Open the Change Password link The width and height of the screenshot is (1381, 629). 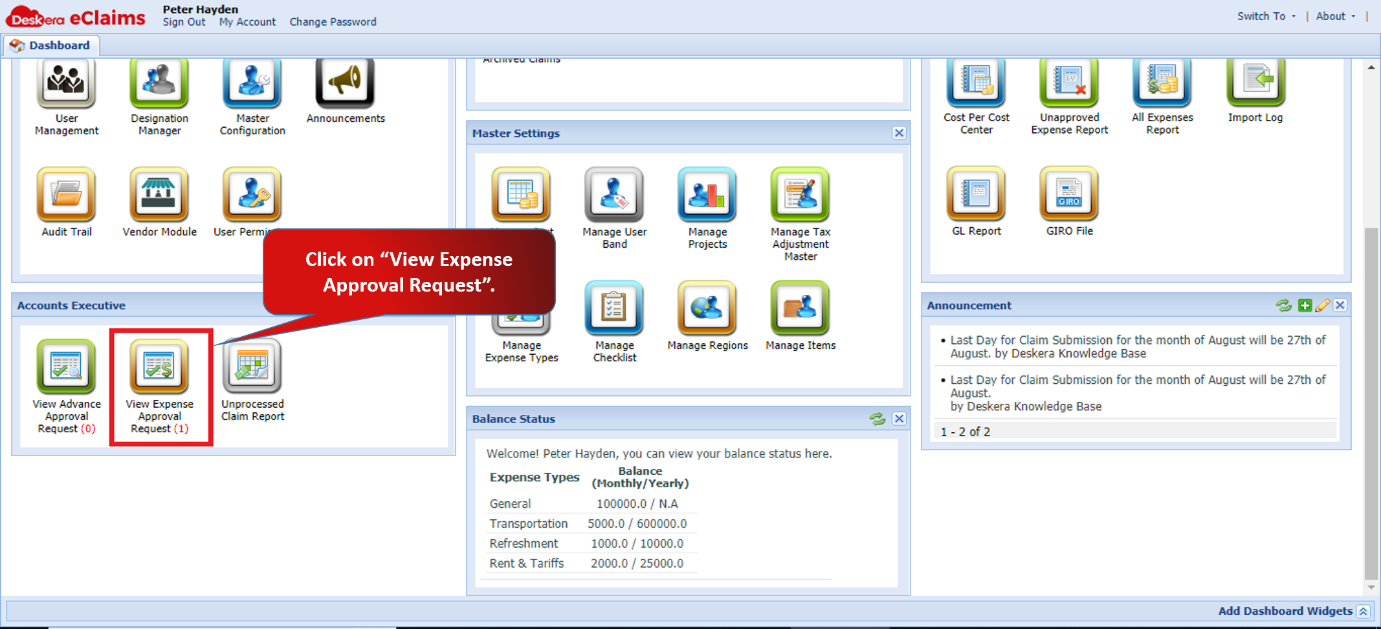point(333,22)
